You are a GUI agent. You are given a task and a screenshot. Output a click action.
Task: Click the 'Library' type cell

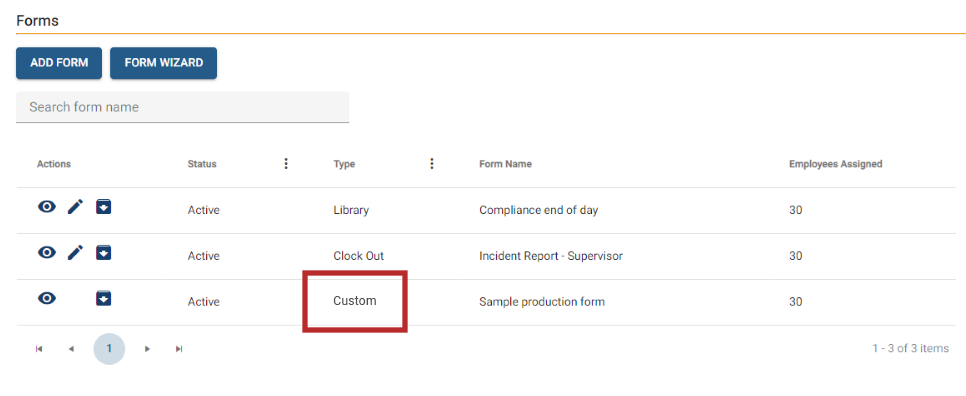tap(351, 211)
